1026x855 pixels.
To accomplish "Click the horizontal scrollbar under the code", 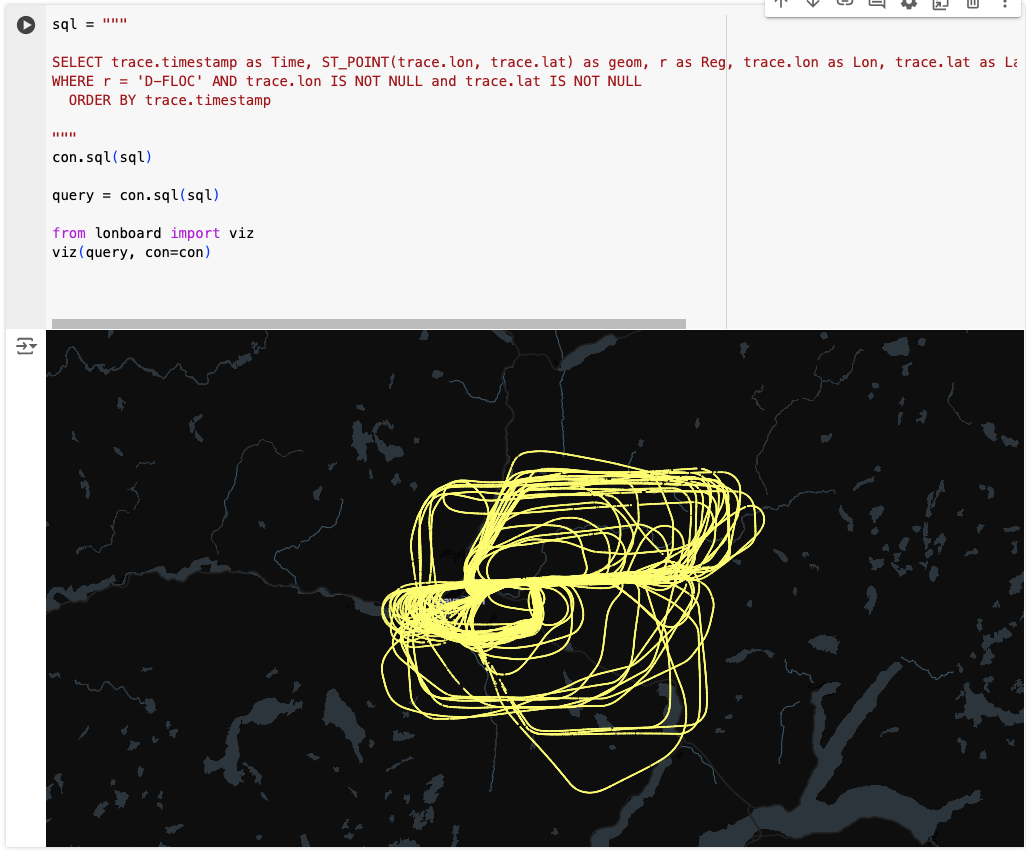I will [x=368, y=323].
